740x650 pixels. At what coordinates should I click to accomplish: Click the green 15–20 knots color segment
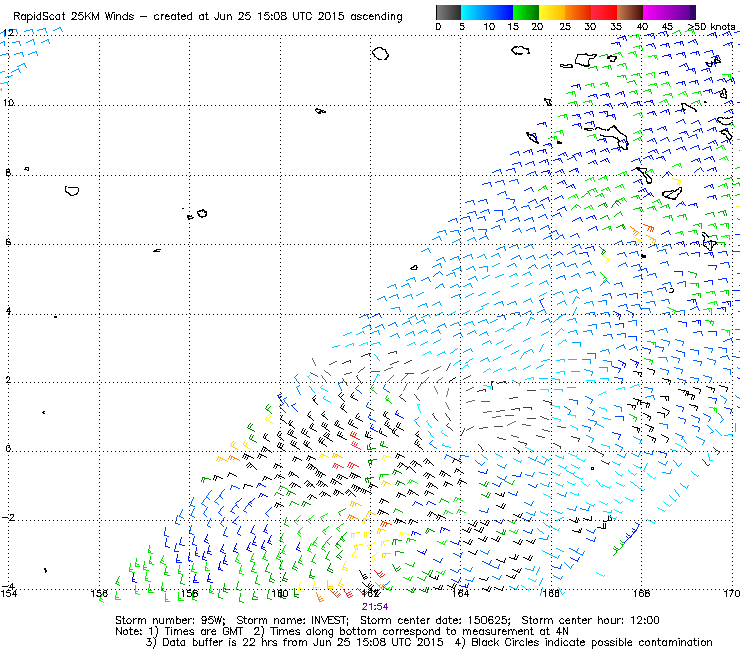(x=526, y=12)
